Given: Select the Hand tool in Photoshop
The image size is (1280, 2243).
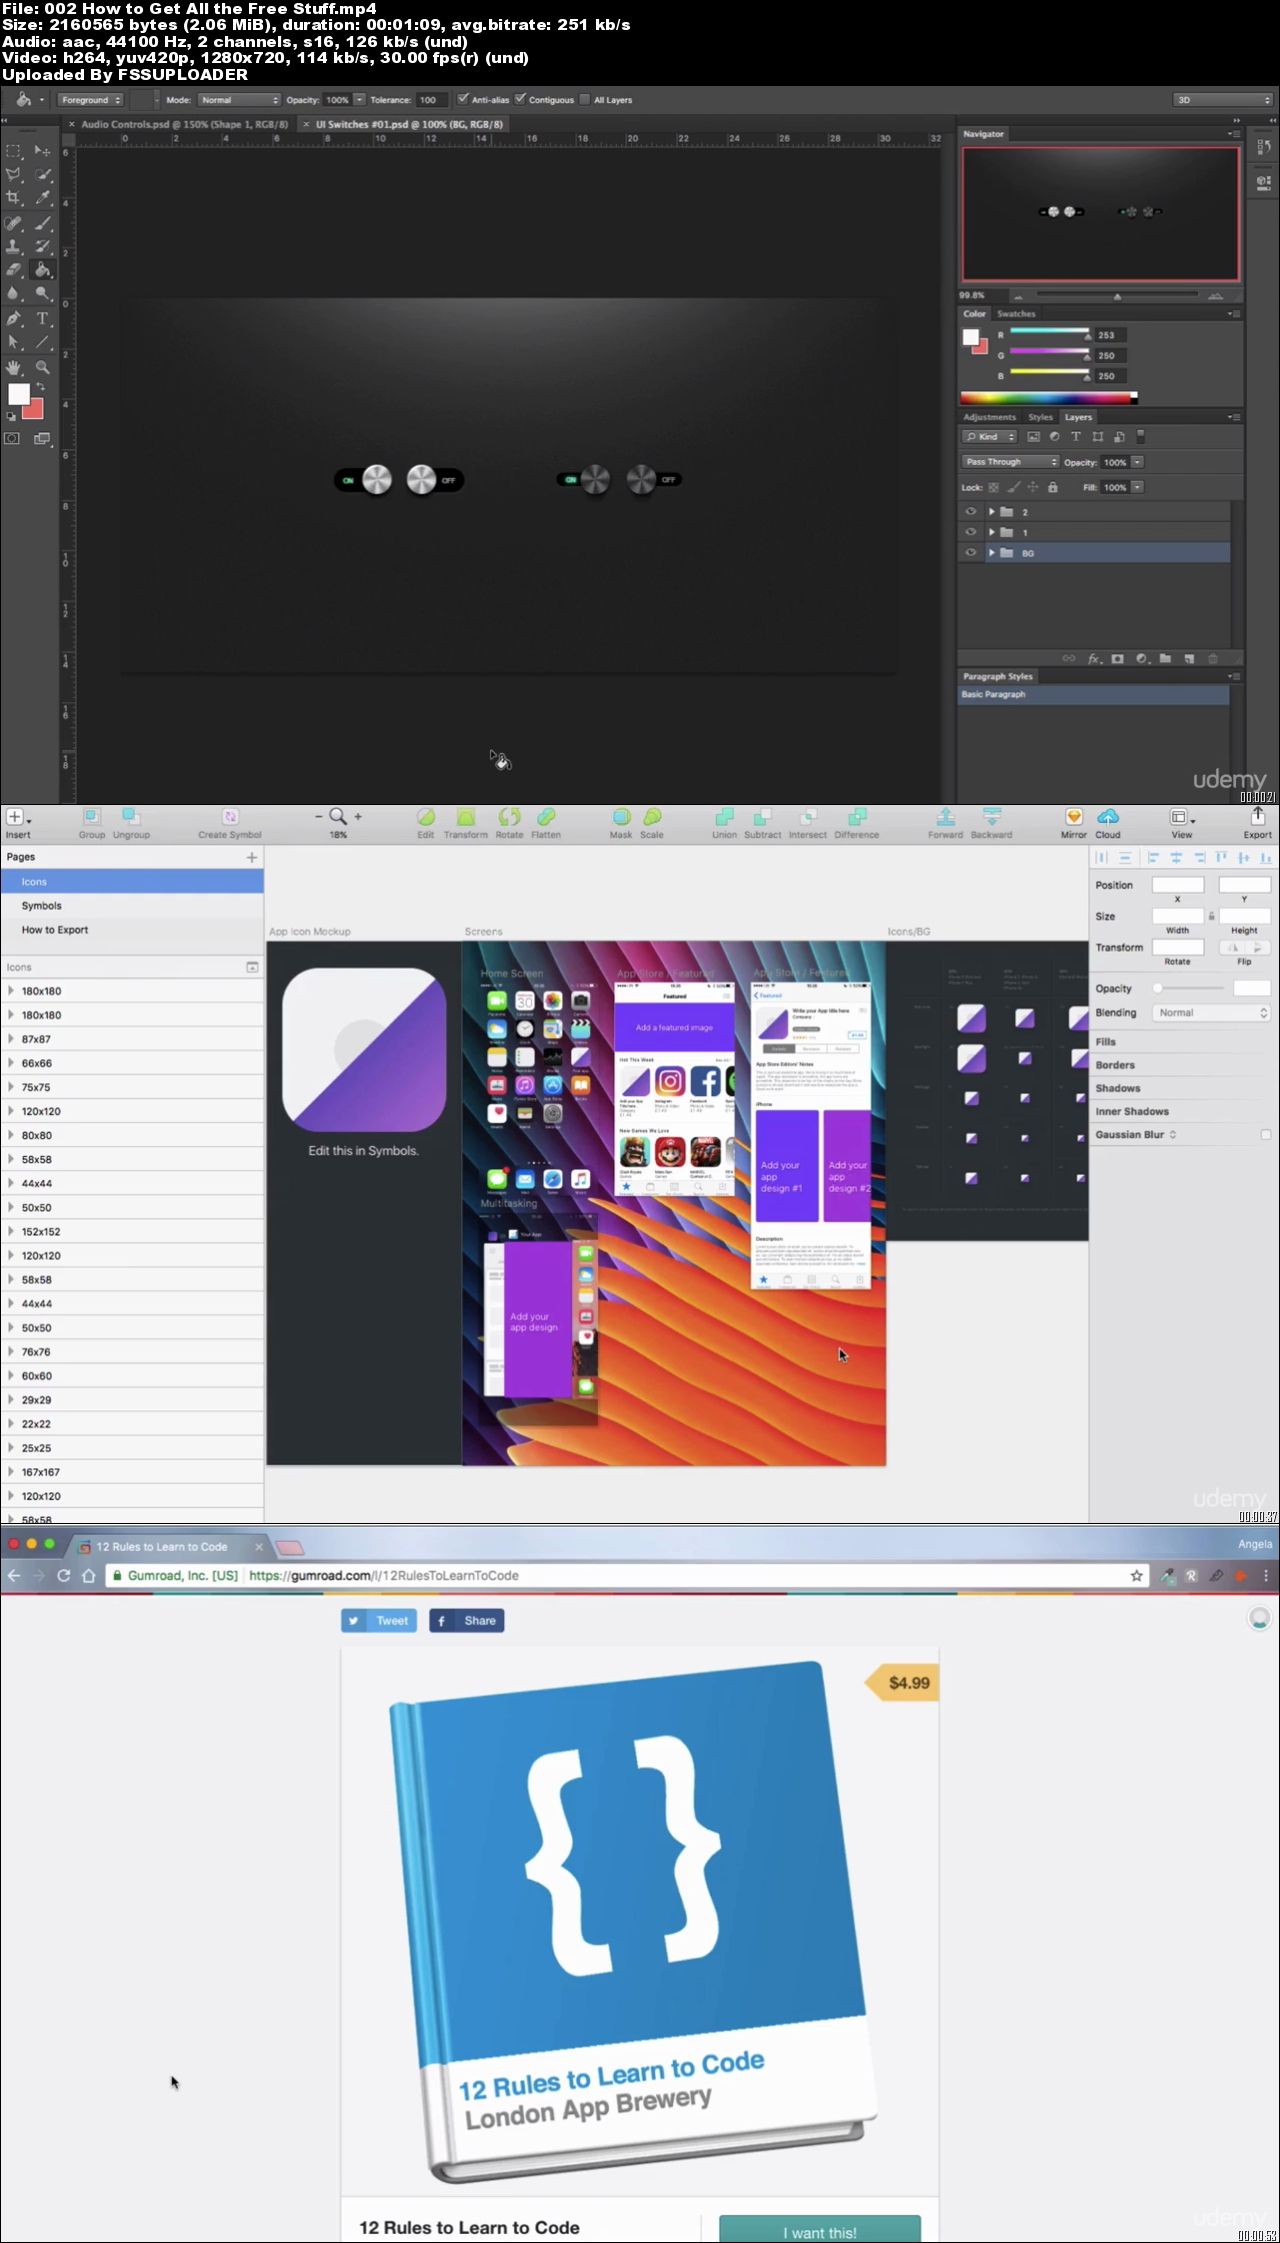Looking at the screenshot, I should (14, 367).
